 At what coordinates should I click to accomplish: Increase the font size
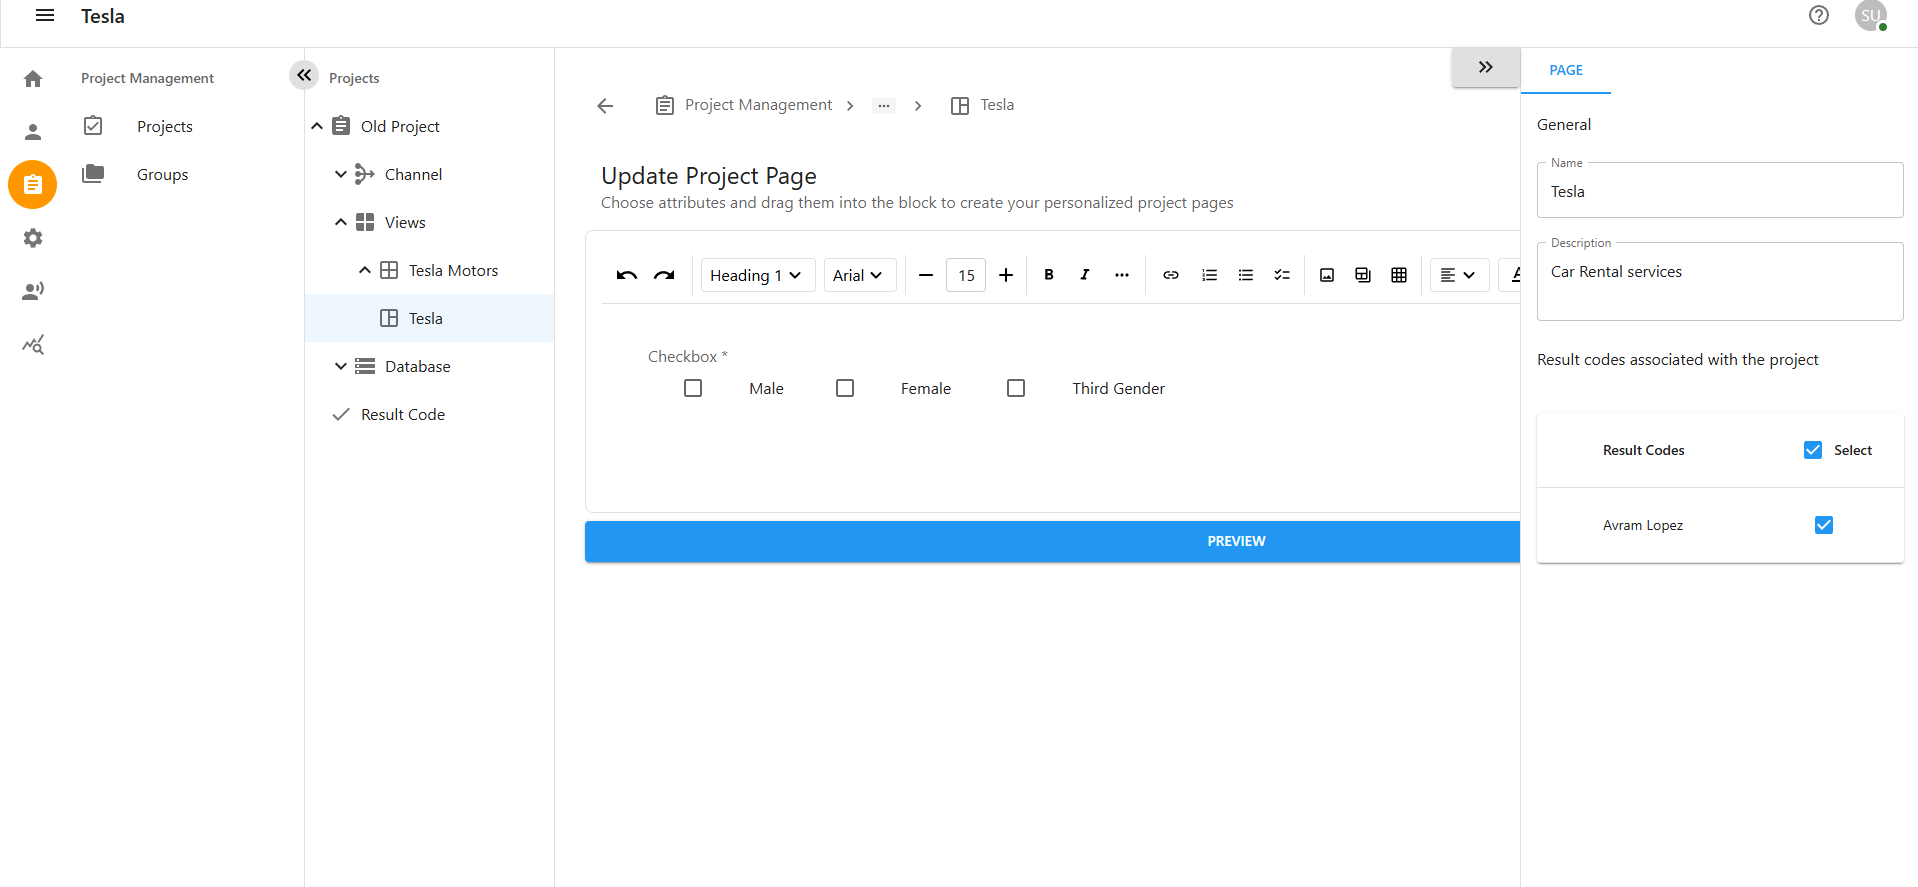point(1006,275)
